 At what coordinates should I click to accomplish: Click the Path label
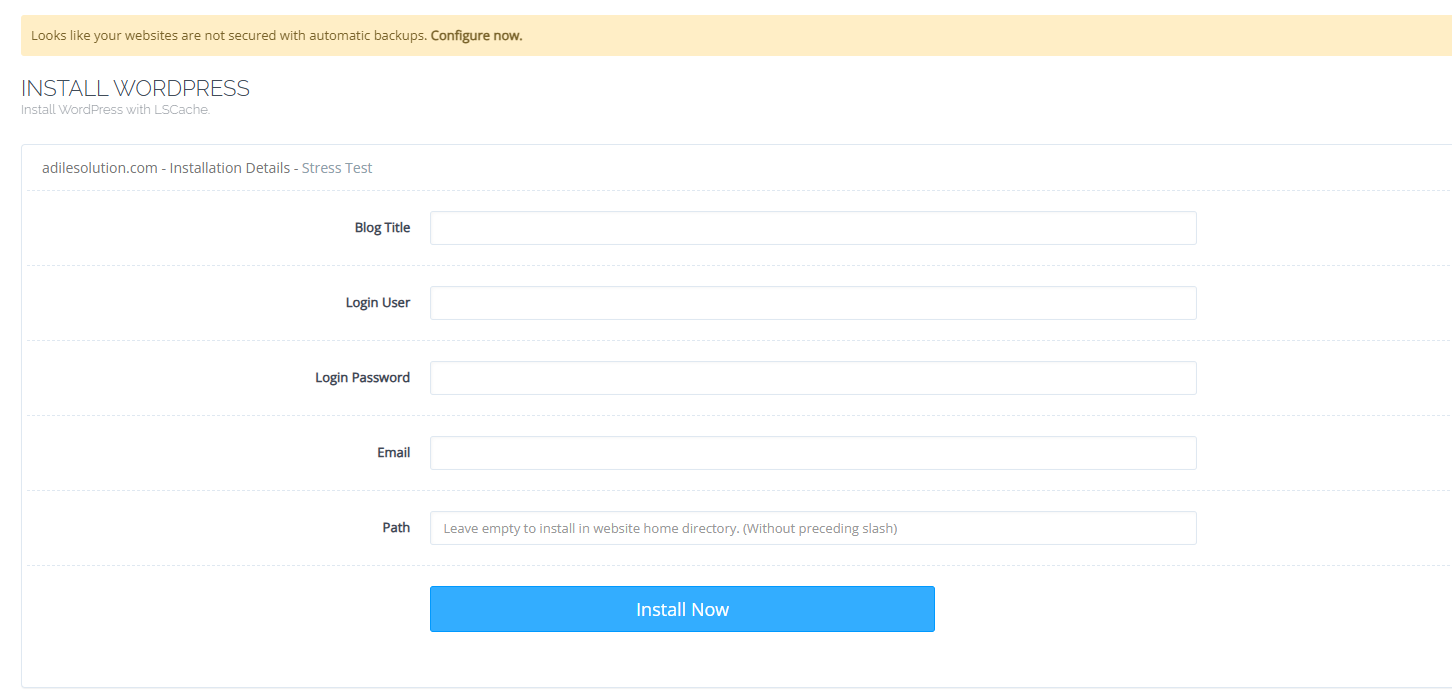click(x=396, y=528)
